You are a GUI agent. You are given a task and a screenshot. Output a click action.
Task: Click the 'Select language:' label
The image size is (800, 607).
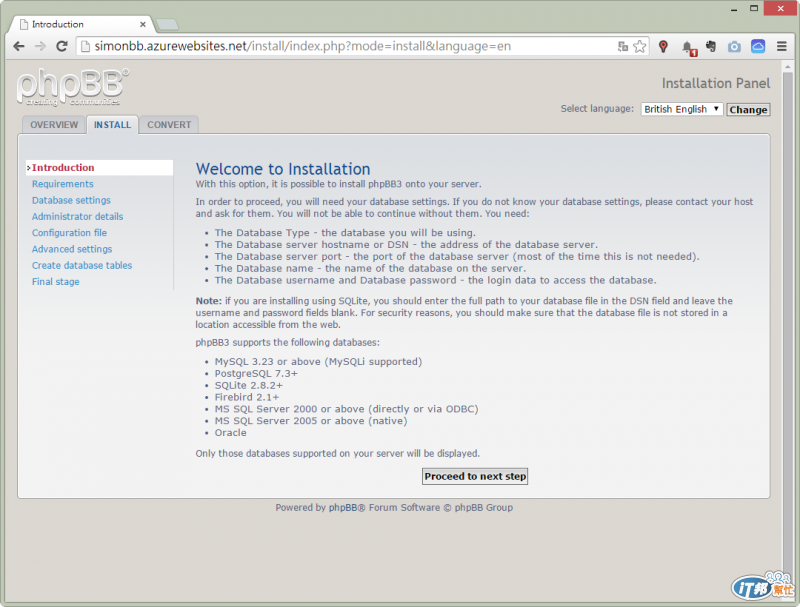click(597, 109)
